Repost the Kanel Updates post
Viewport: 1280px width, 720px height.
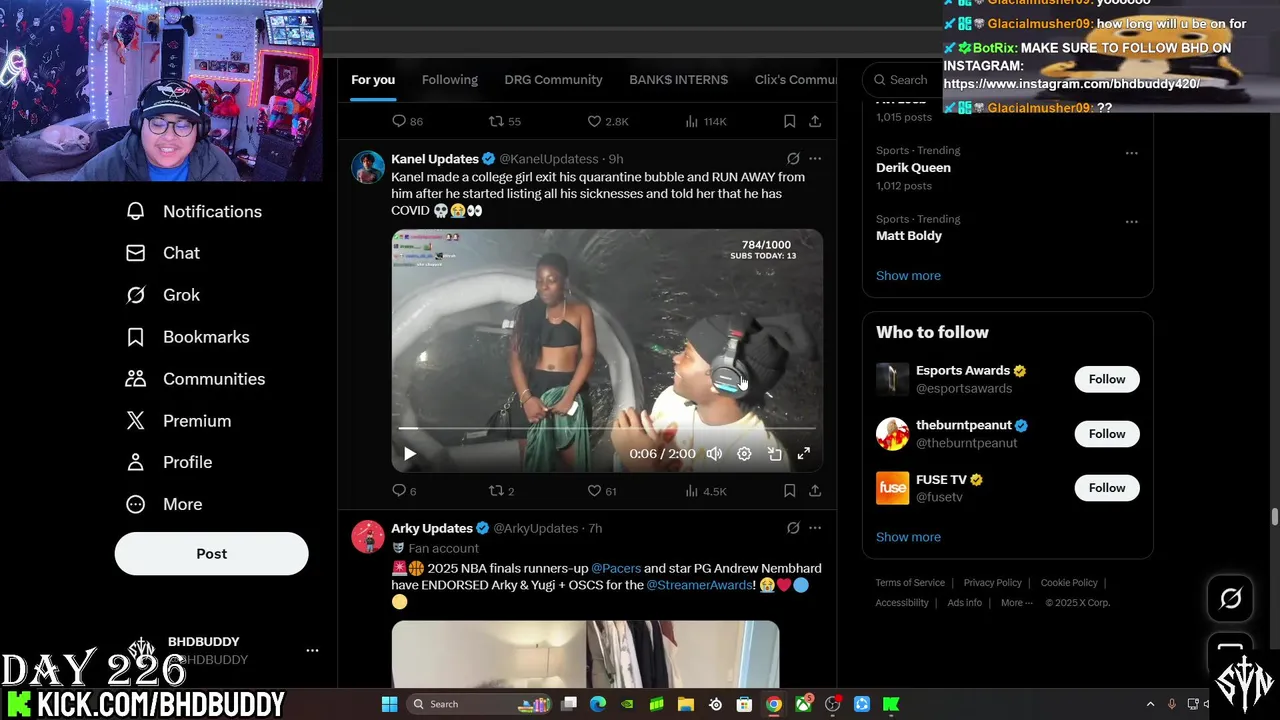[x=501, y=491]
